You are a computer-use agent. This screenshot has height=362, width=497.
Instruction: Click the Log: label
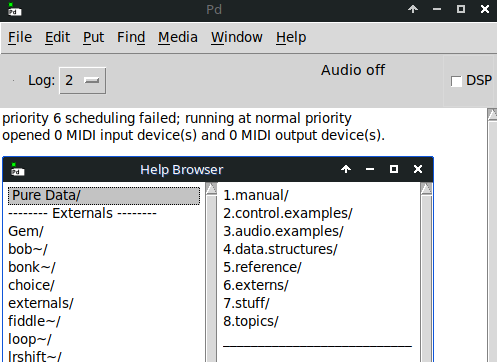[41, 81]
